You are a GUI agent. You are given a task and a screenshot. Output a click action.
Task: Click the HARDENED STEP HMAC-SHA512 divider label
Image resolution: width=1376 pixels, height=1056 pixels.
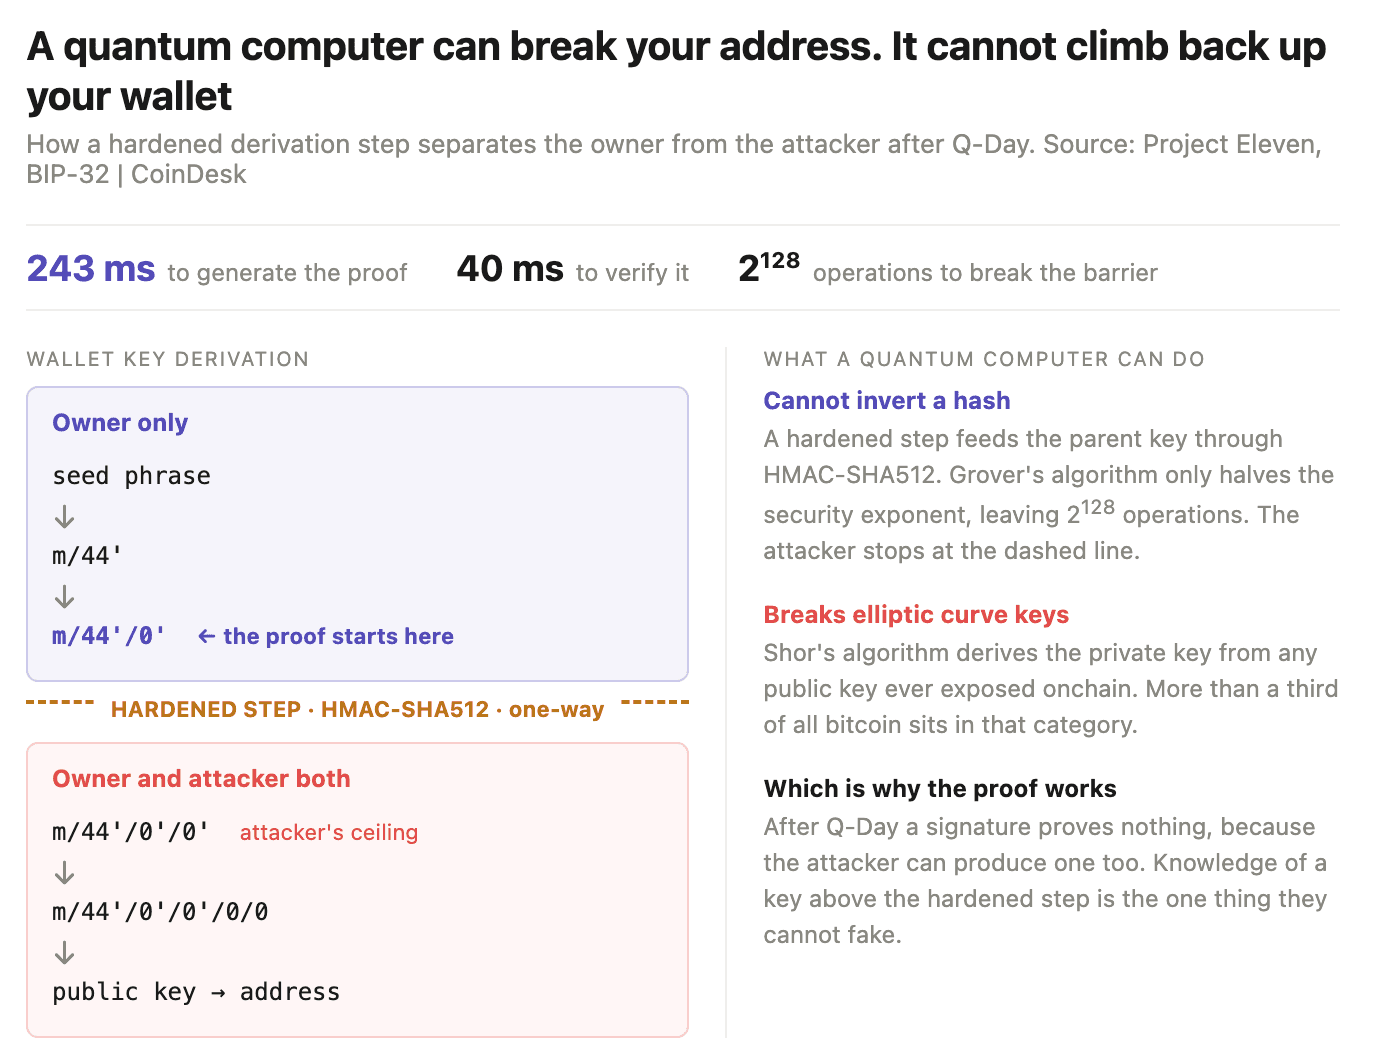(x=357, y=709)
